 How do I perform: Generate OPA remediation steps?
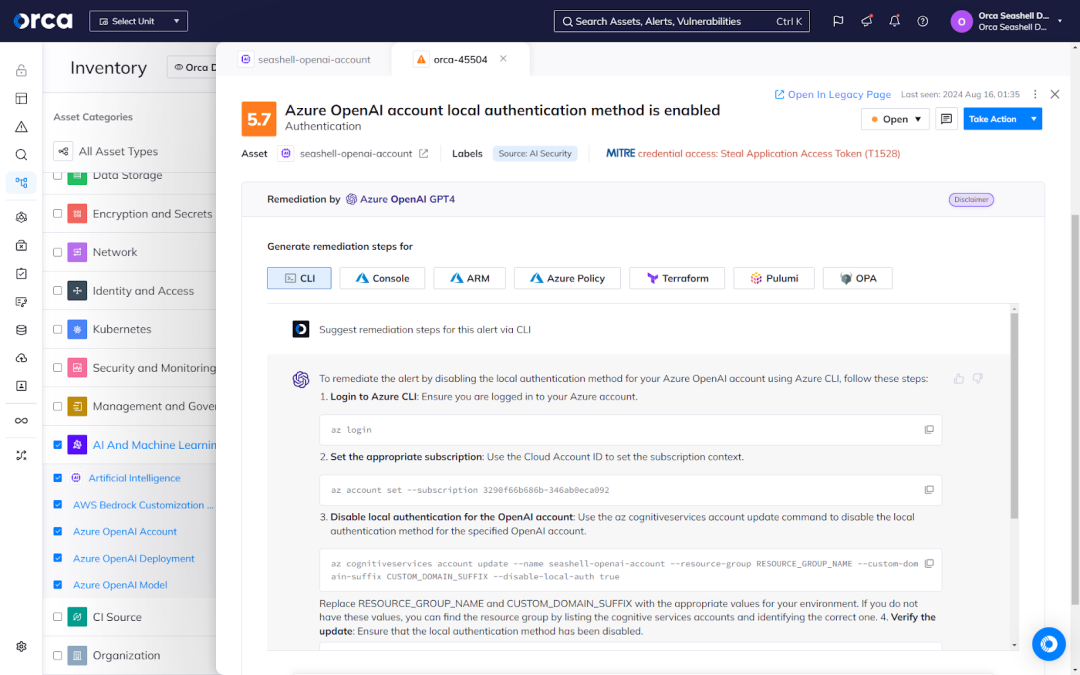tap(858, 278)
